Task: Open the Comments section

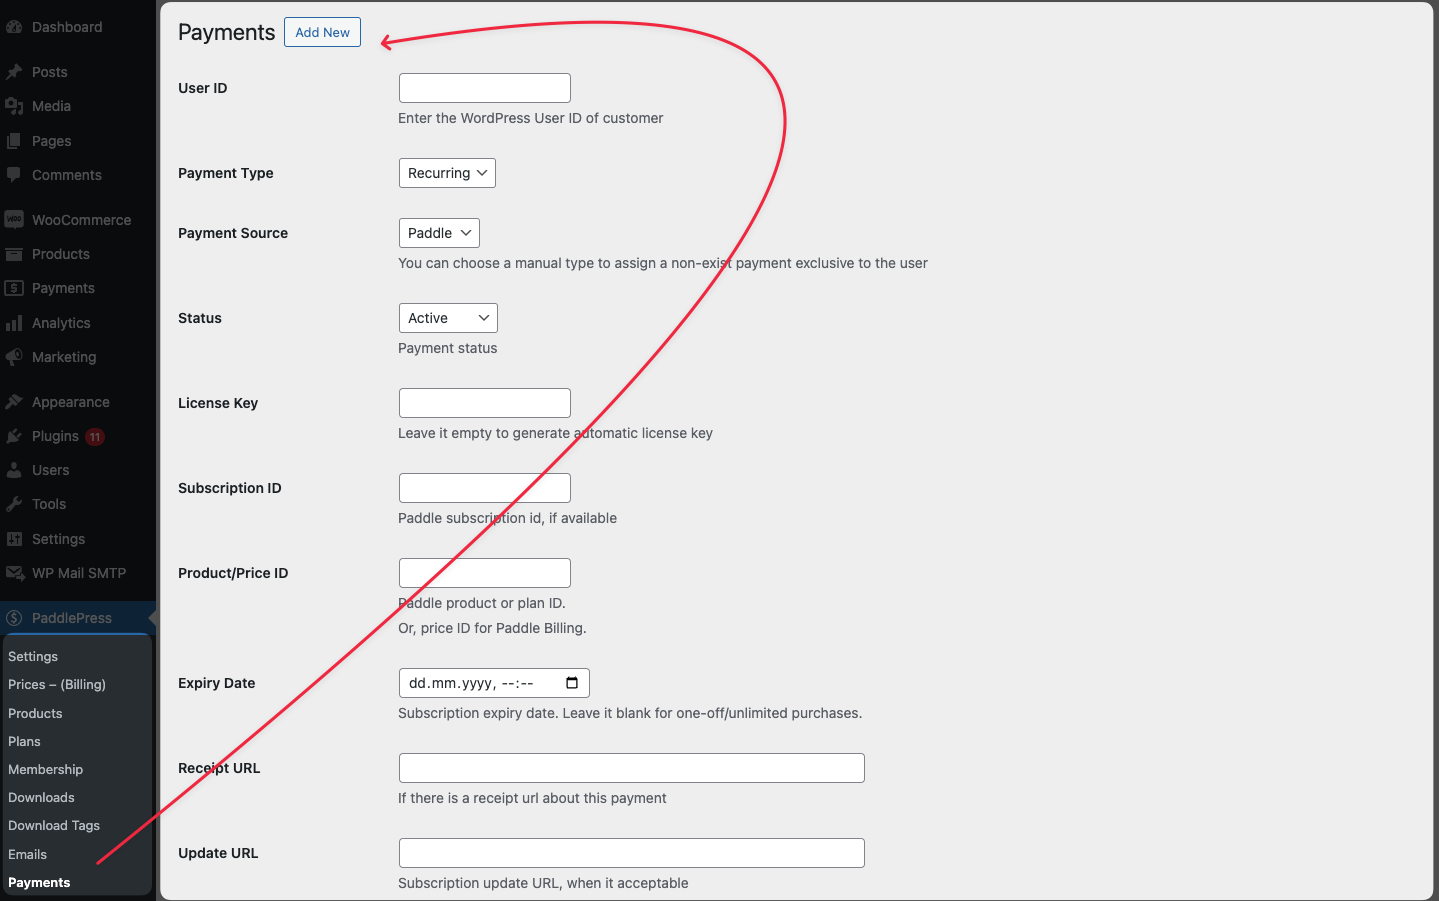Action: tap(66, 174)
